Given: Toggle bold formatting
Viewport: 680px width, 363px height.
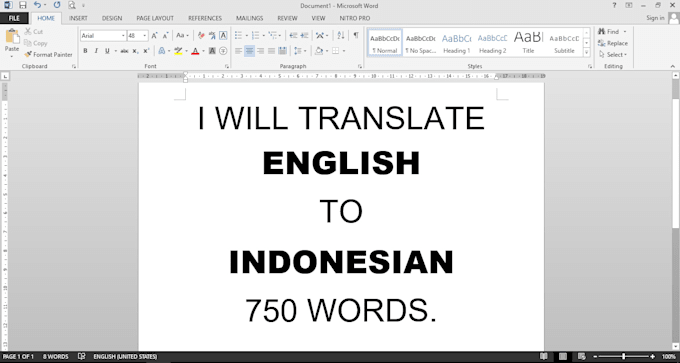Looking at the screenshot, I should click(85, 51).
